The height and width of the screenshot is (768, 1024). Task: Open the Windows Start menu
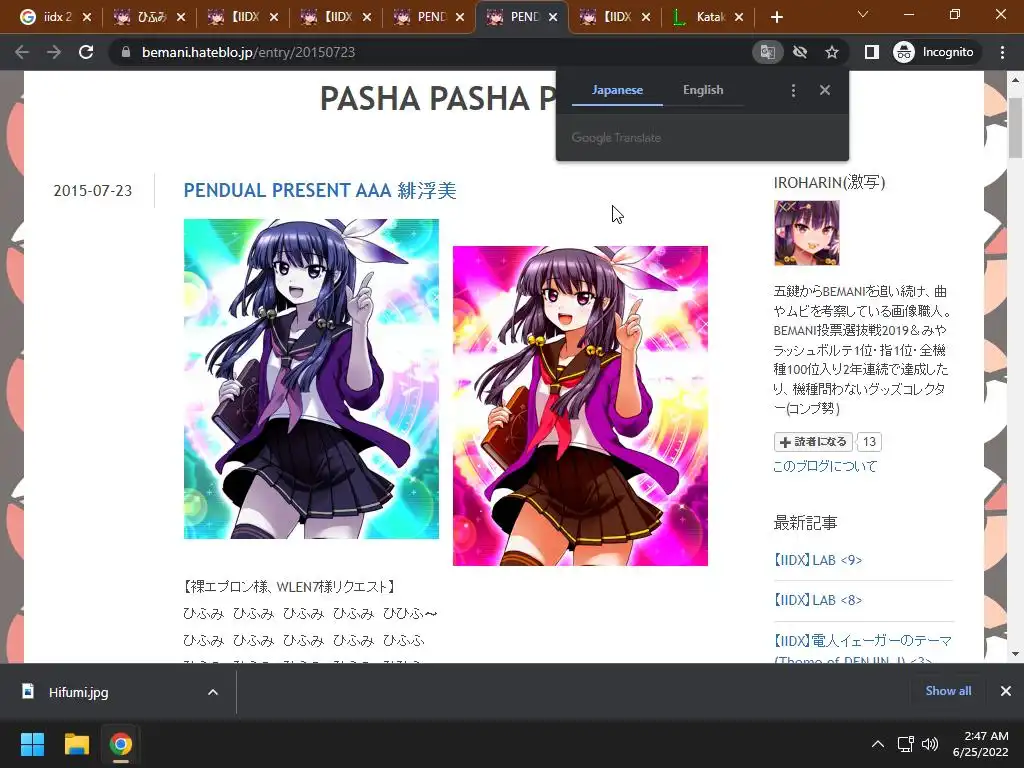33,744
